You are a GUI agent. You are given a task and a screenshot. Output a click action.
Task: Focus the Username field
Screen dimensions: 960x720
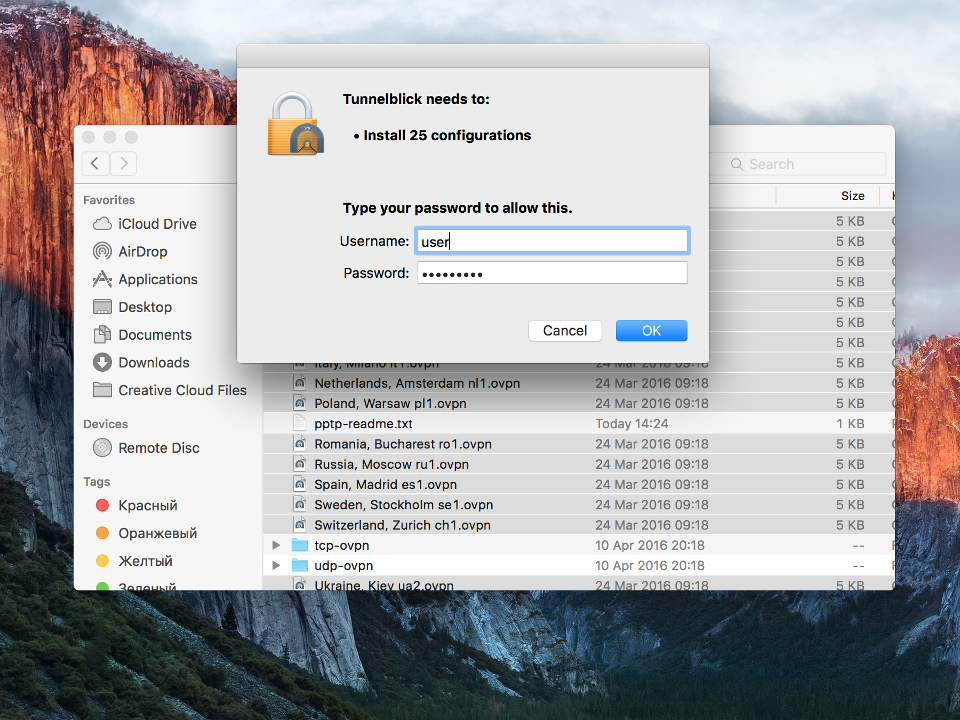(552, 241)
